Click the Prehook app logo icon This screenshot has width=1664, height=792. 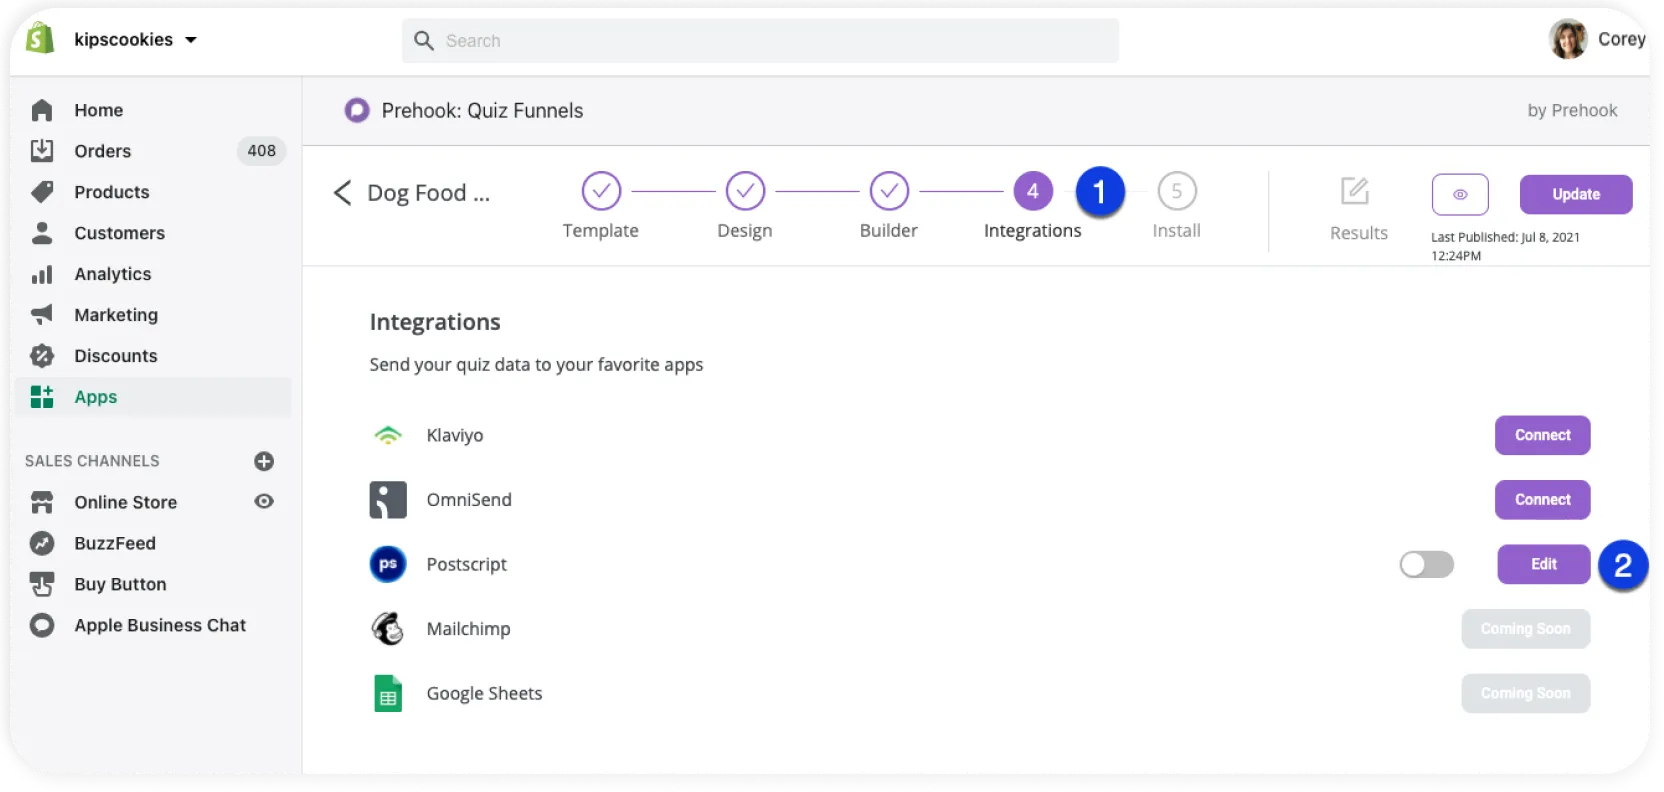(x=357, y=110)
